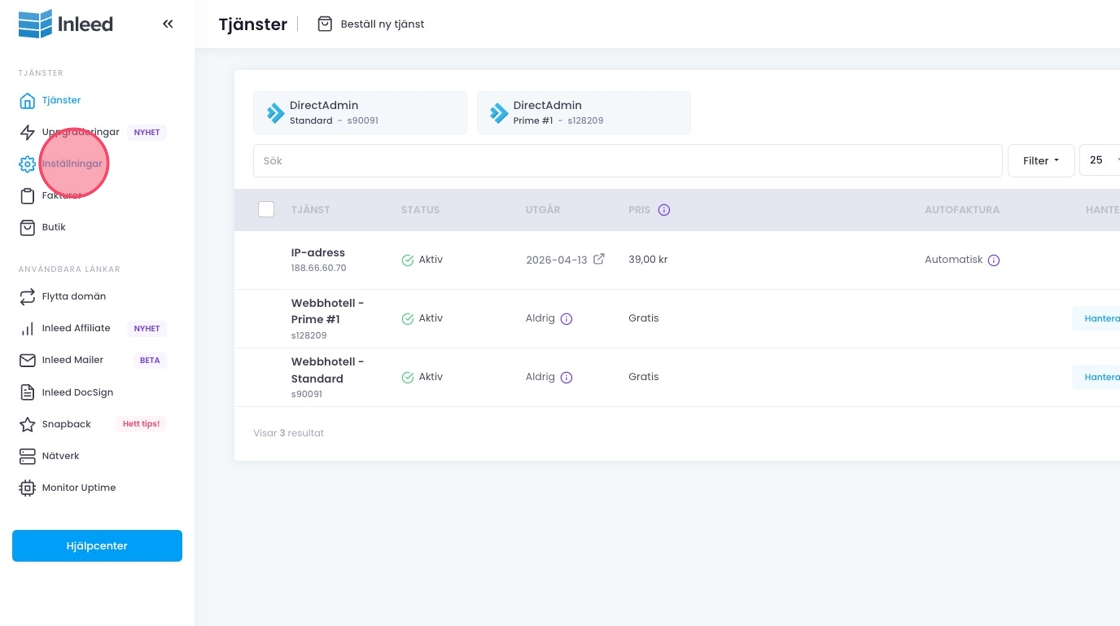Screen dimensions: 1120x626
Task: Open Tjänster in the sidebar
Action: click(61, 100)
